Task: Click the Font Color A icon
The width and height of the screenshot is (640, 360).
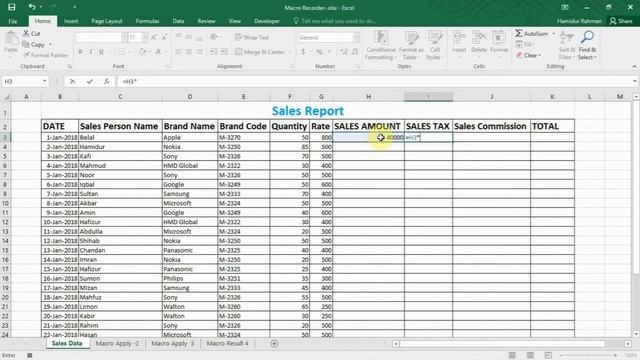Action: 158,52
